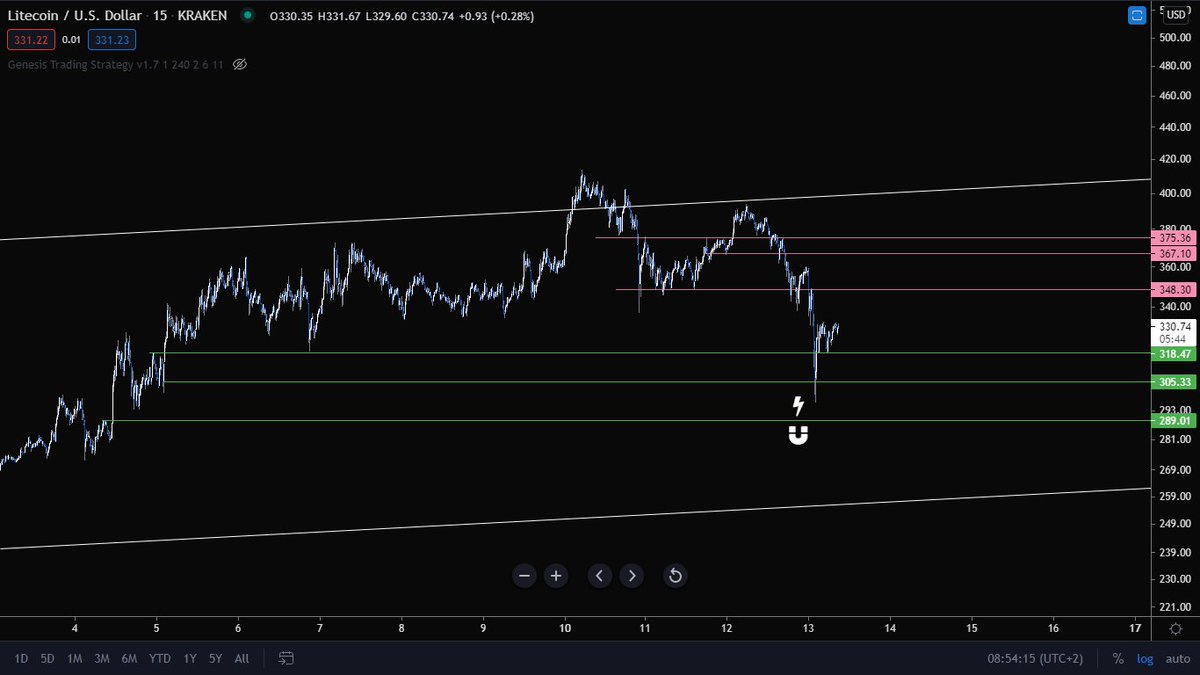Zoom out the chart with minus button

[x=525, y=576]
